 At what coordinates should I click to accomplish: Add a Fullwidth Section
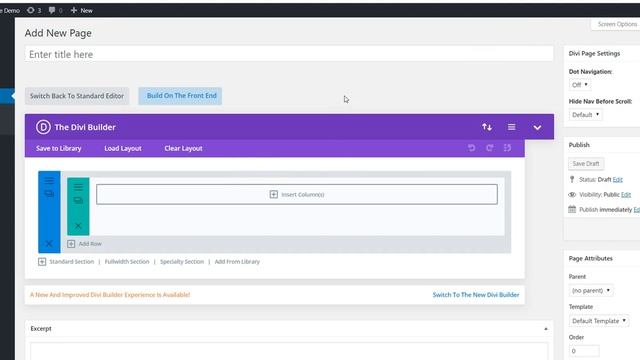tap(127, 262)
